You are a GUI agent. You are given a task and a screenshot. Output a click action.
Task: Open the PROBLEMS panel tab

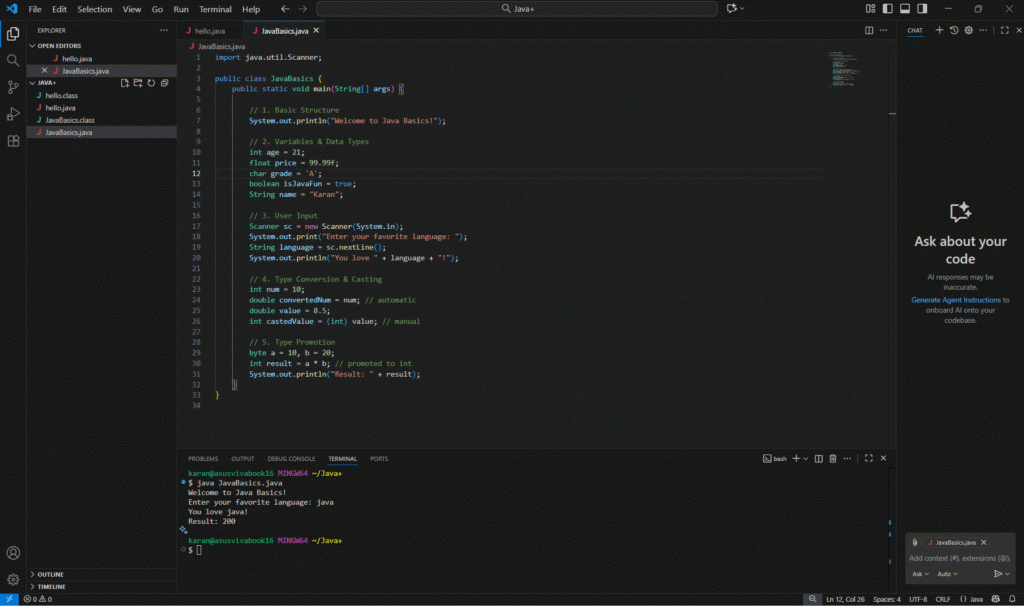click(x=203, y=458)
